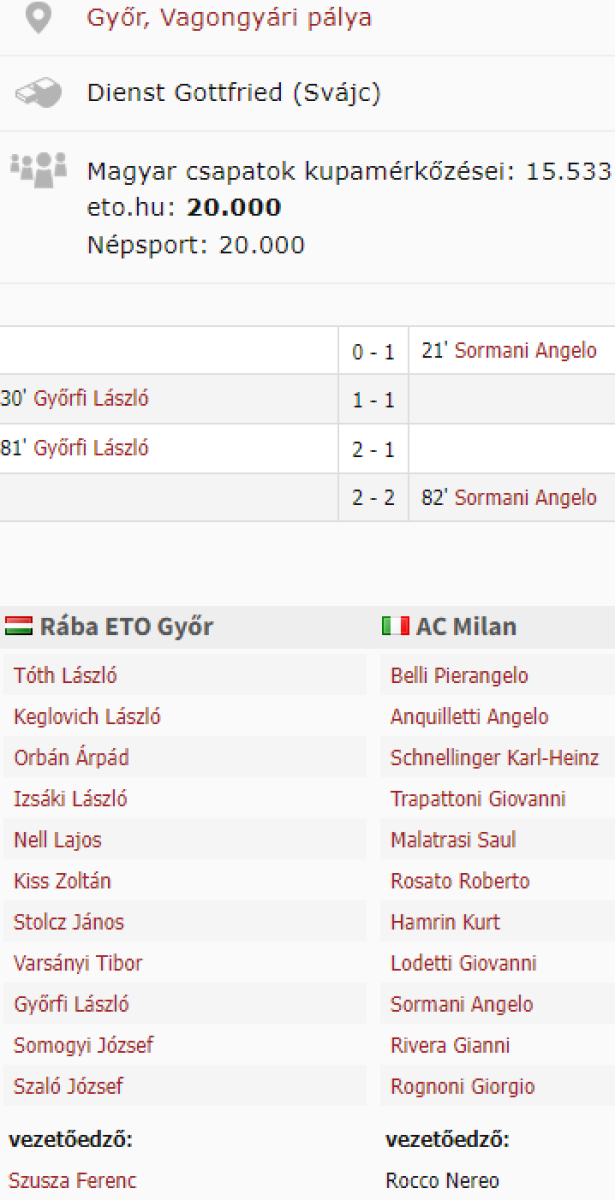
Task: Click the Italian flag icon
Action: click(395, 627)
